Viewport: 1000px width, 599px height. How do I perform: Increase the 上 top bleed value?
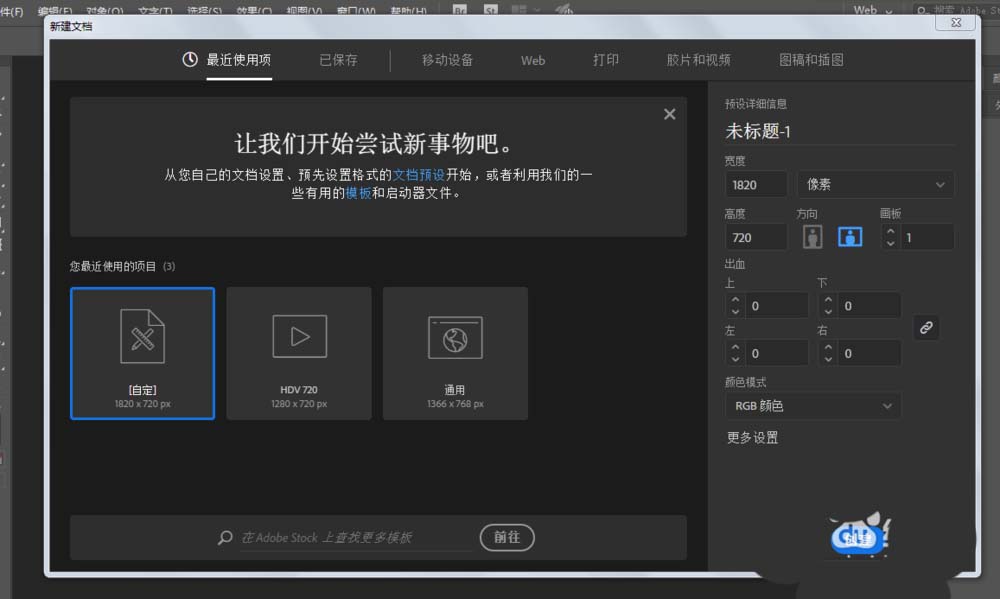[x=735, y=300]
